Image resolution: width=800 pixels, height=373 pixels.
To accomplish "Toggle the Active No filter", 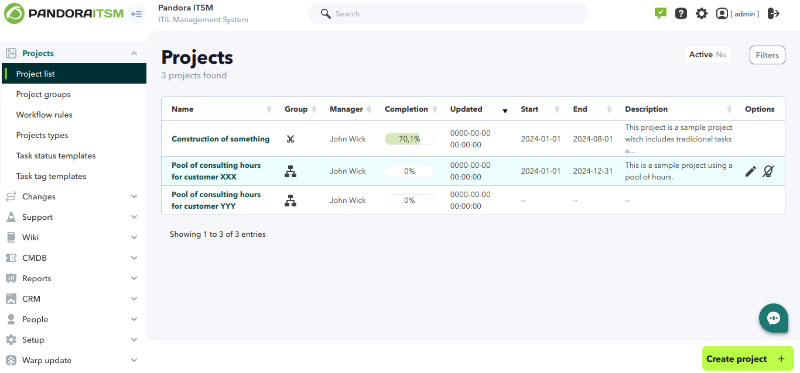I will coord(708,54).
